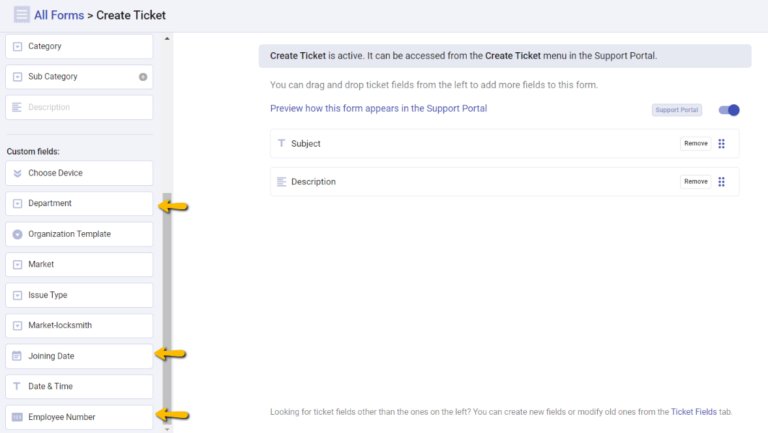Grab the Subject row drag handle
The height and width of the screenshot is (433, 768).
coord(721,144)
